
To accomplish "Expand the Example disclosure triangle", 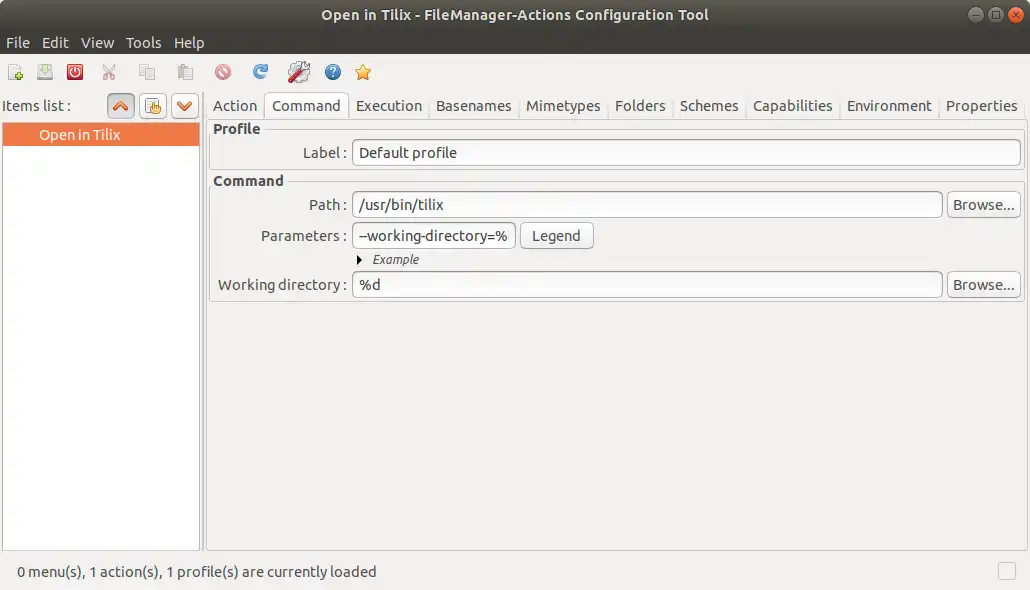I will pos(359,260).
